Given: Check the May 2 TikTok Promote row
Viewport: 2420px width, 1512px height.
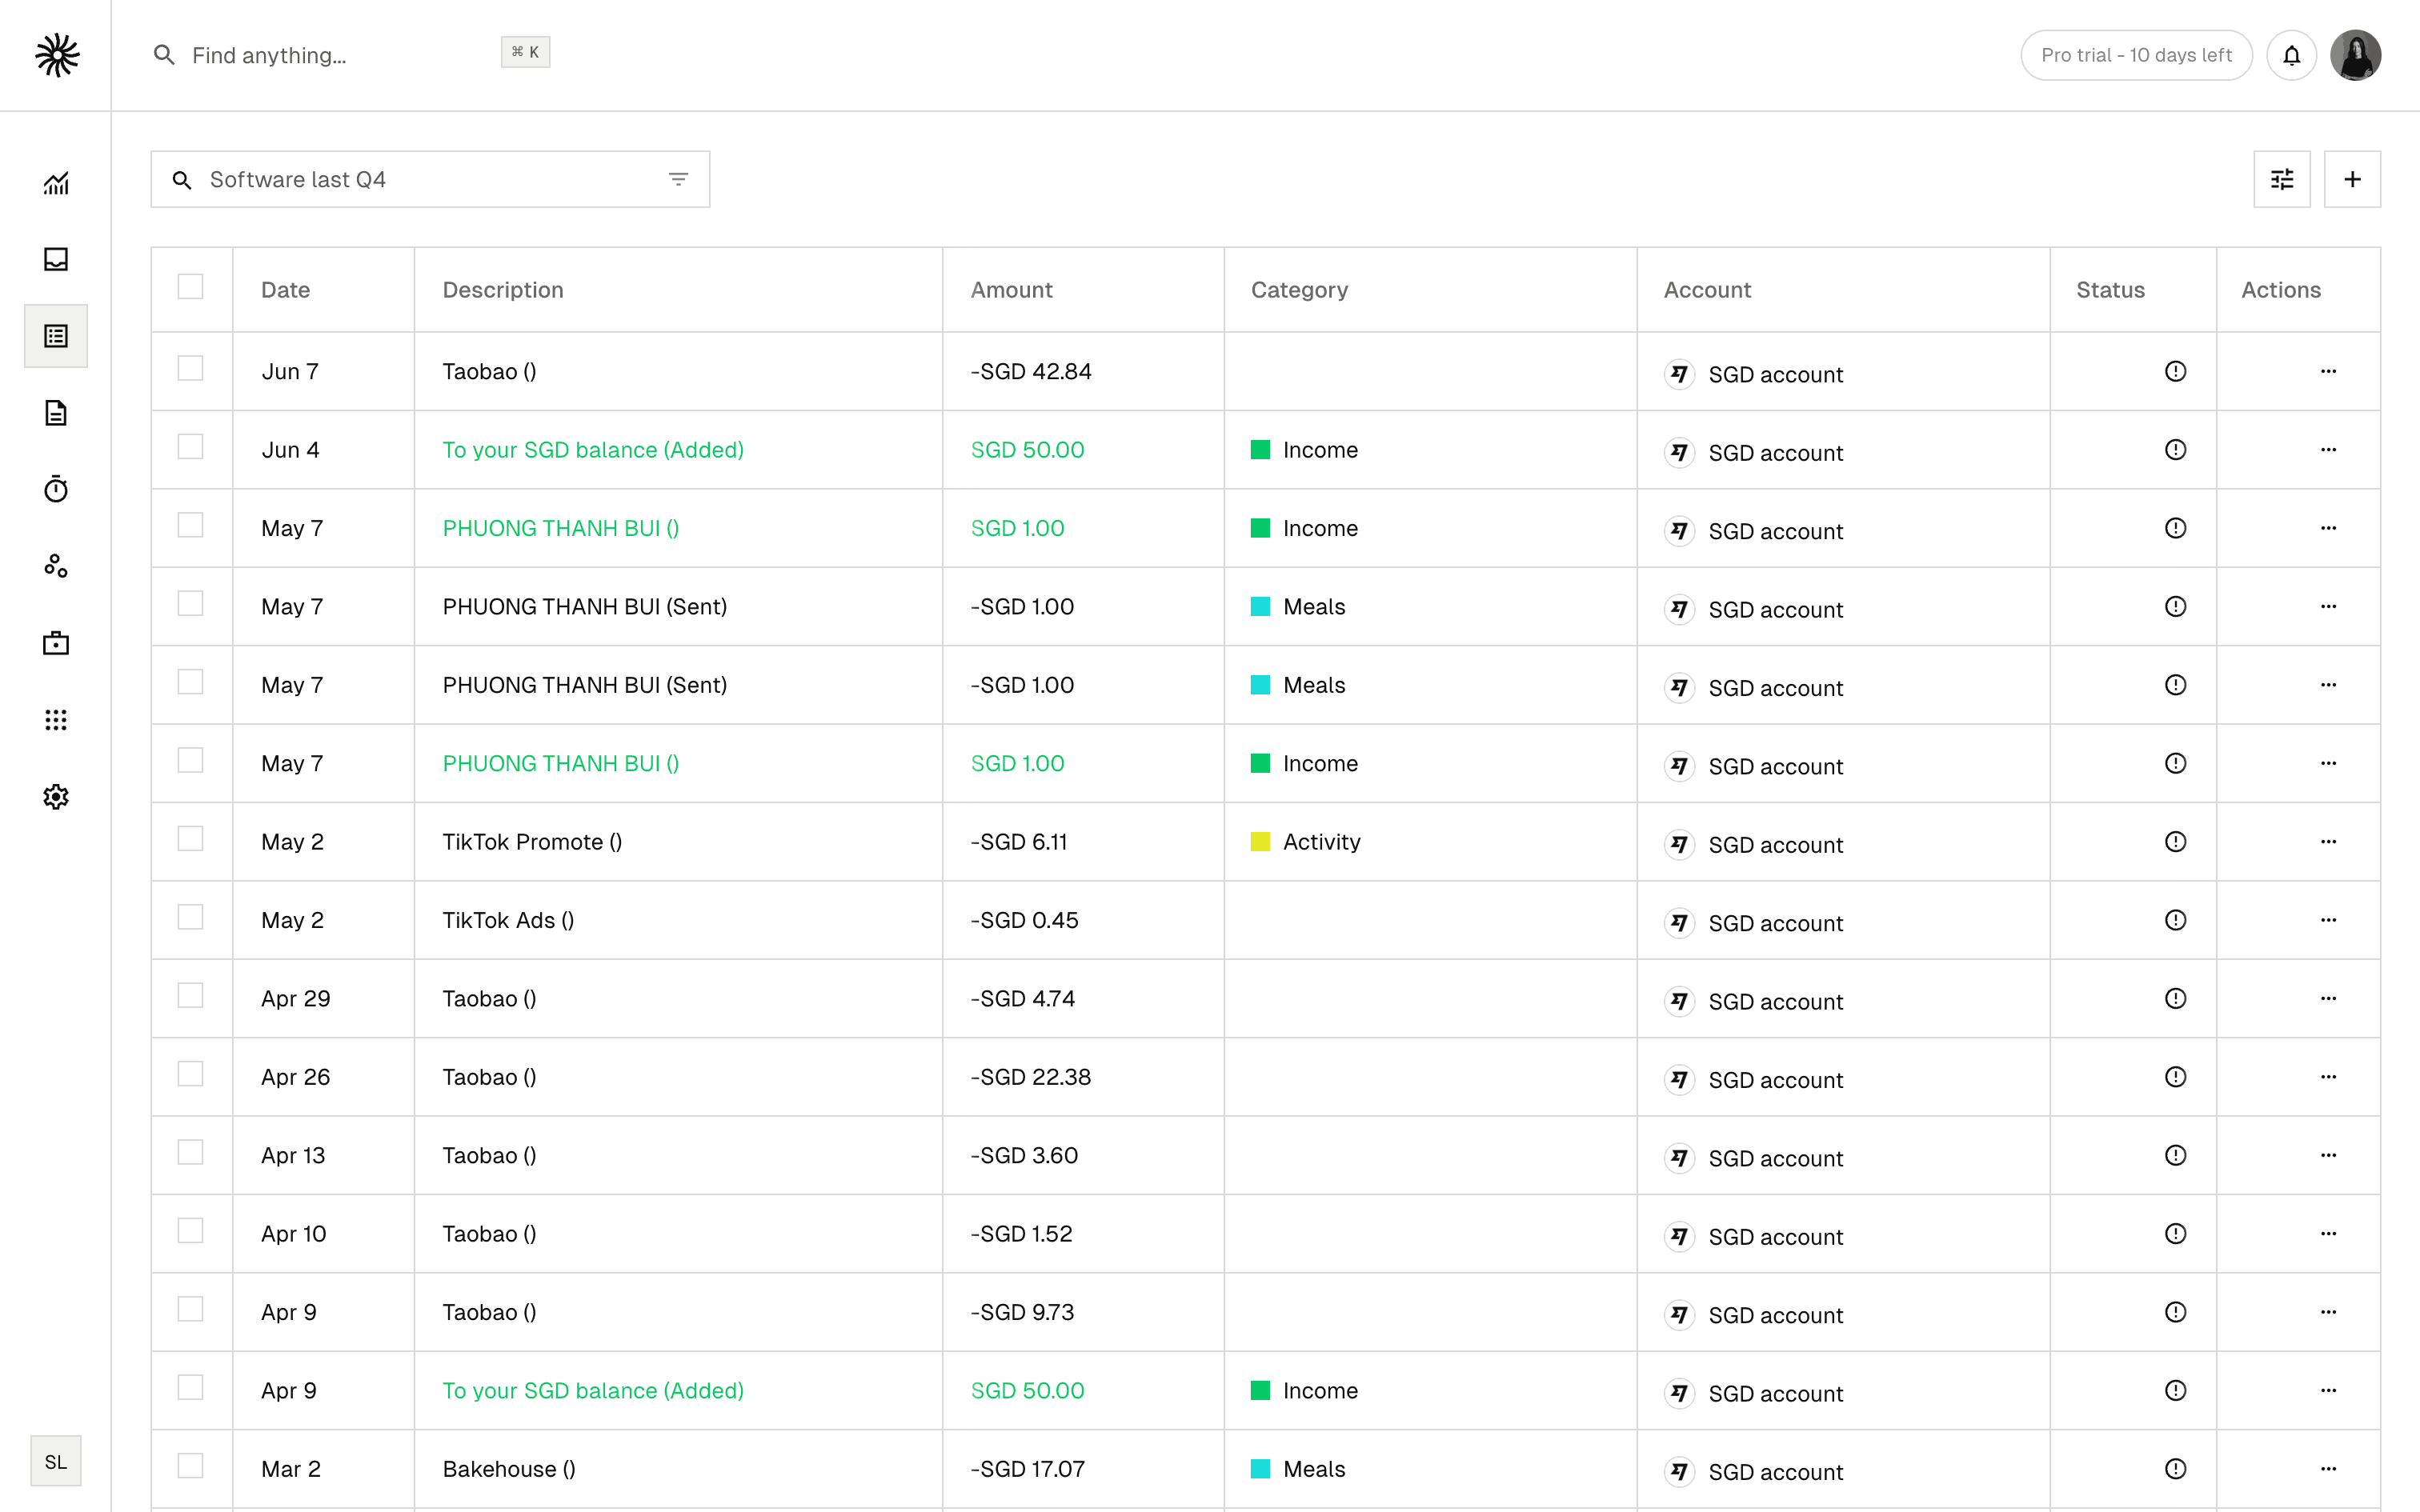Looking at the screenshot, I should [190, 841].
